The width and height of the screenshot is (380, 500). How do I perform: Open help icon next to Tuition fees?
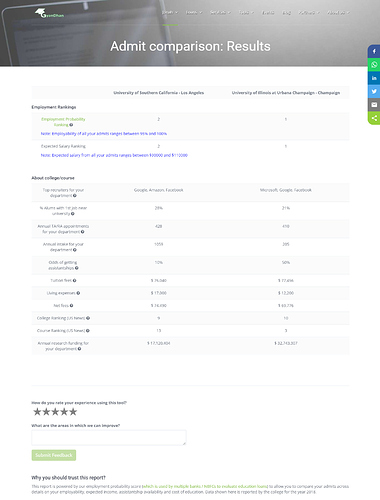pyautogui.click(x=74, y=281)
